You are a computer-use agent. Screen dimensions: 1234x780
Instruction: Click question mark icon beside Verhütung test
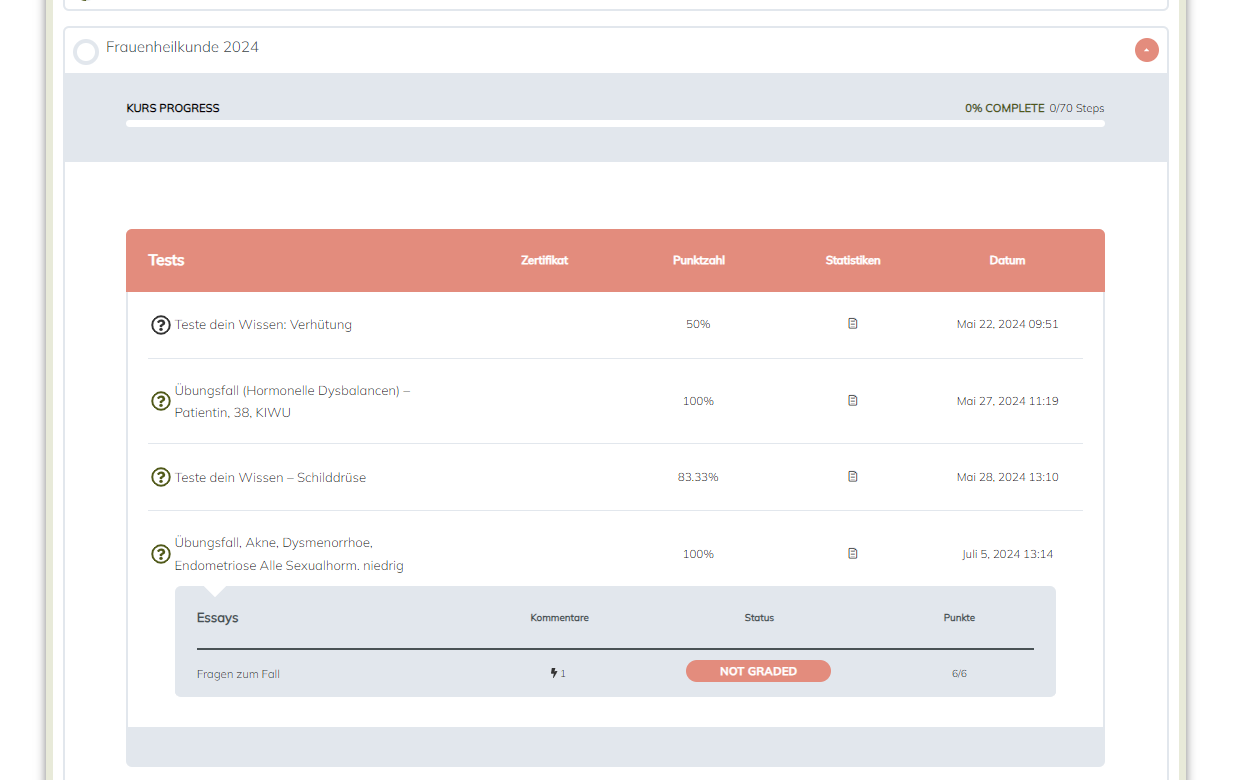tap(160, 325)
